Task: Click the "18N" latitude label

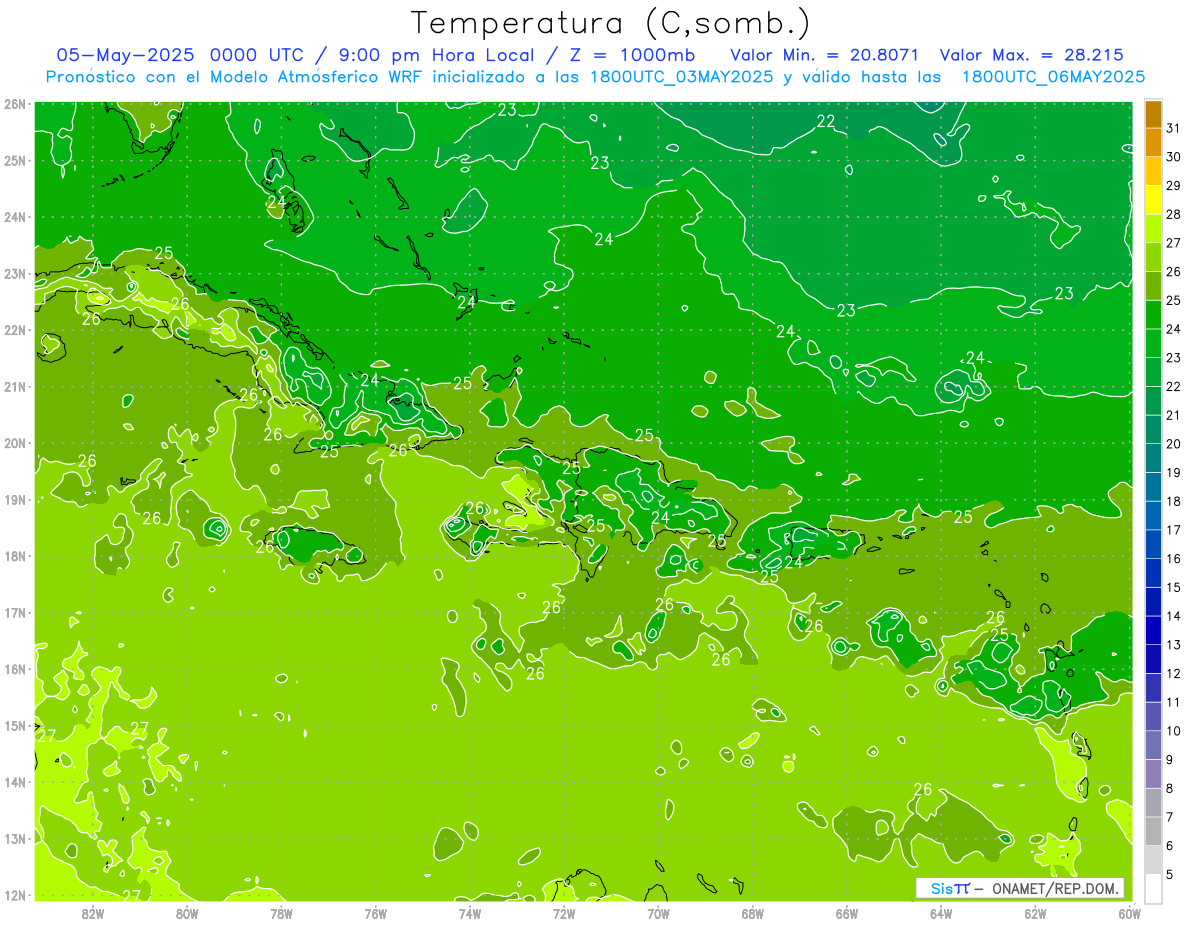Action: tap(15, 556)
